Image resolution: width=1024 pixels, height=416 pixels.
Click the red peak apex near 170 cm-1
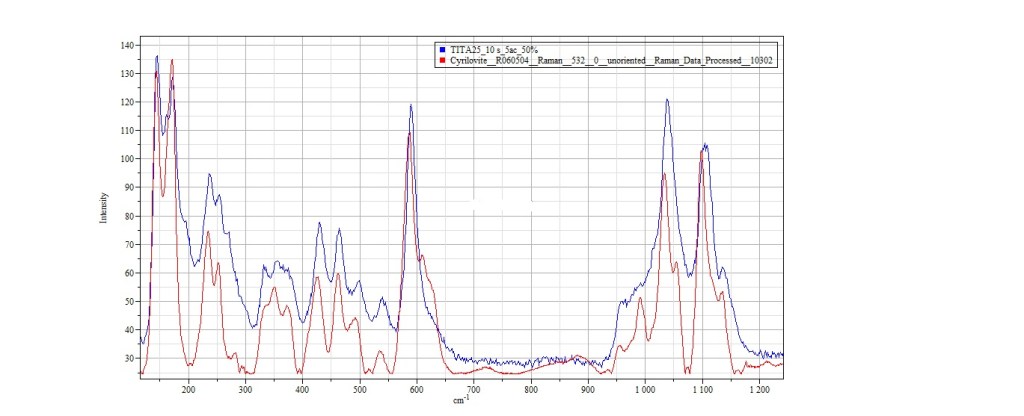coord(172,60)
